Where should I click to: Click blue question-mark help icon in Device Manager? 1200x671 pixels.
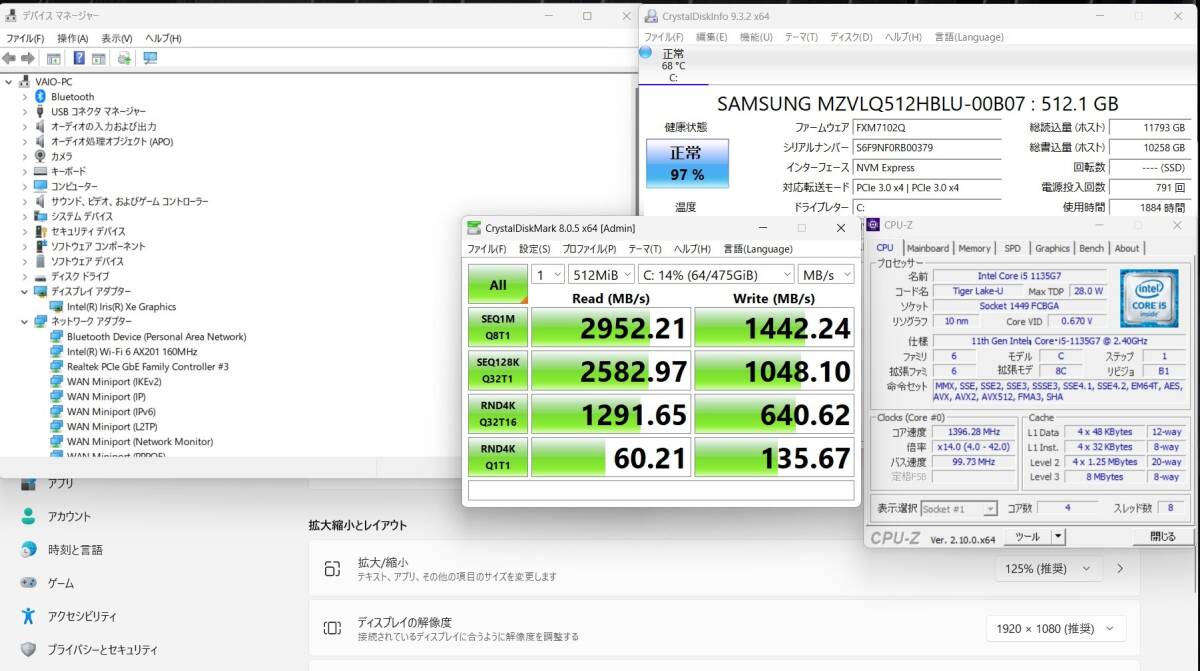coord(78,58)
